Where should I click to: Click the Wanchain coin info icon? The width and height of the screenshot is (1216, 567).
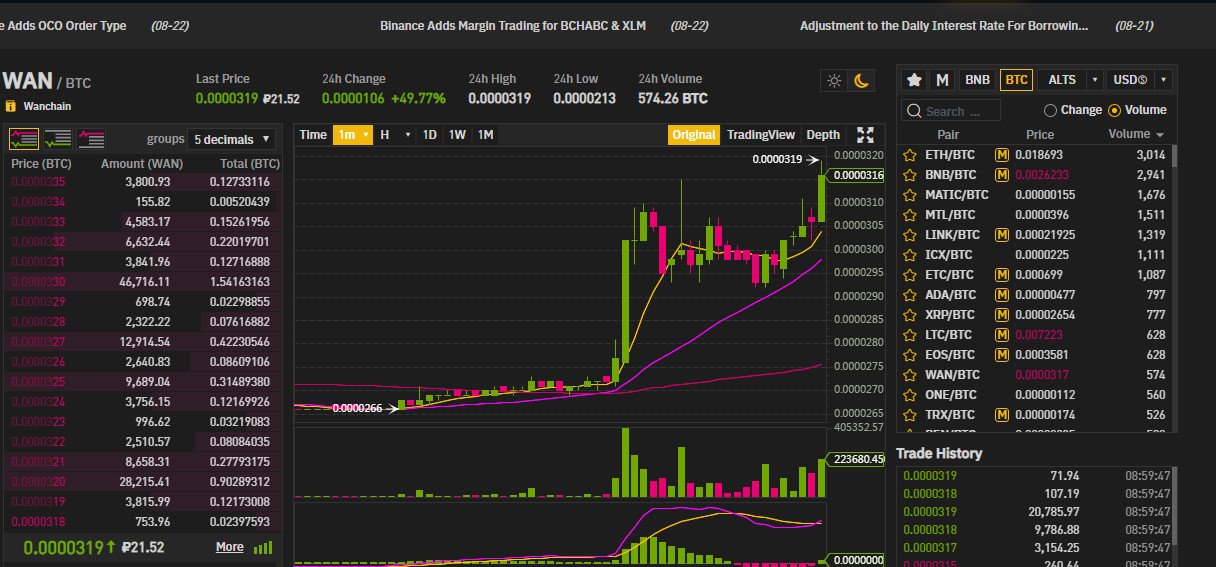coord(11,106)
